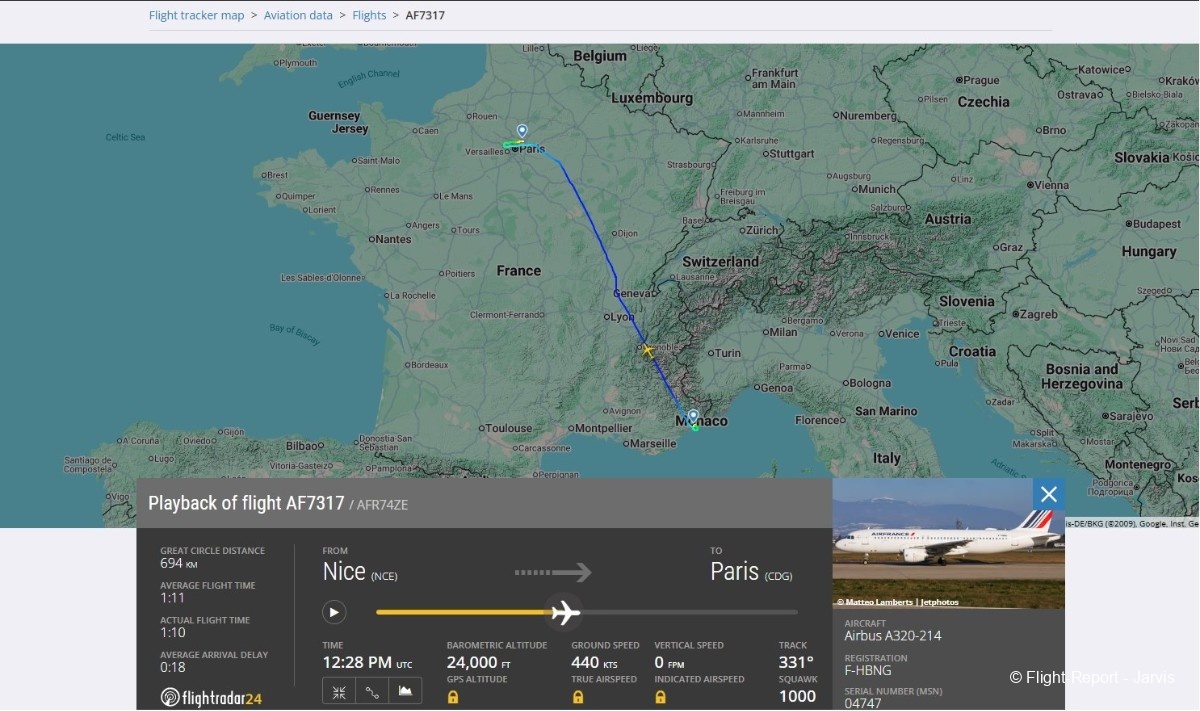
Task: Click the Switzerland label on map
Action: (x=719, y=261)
